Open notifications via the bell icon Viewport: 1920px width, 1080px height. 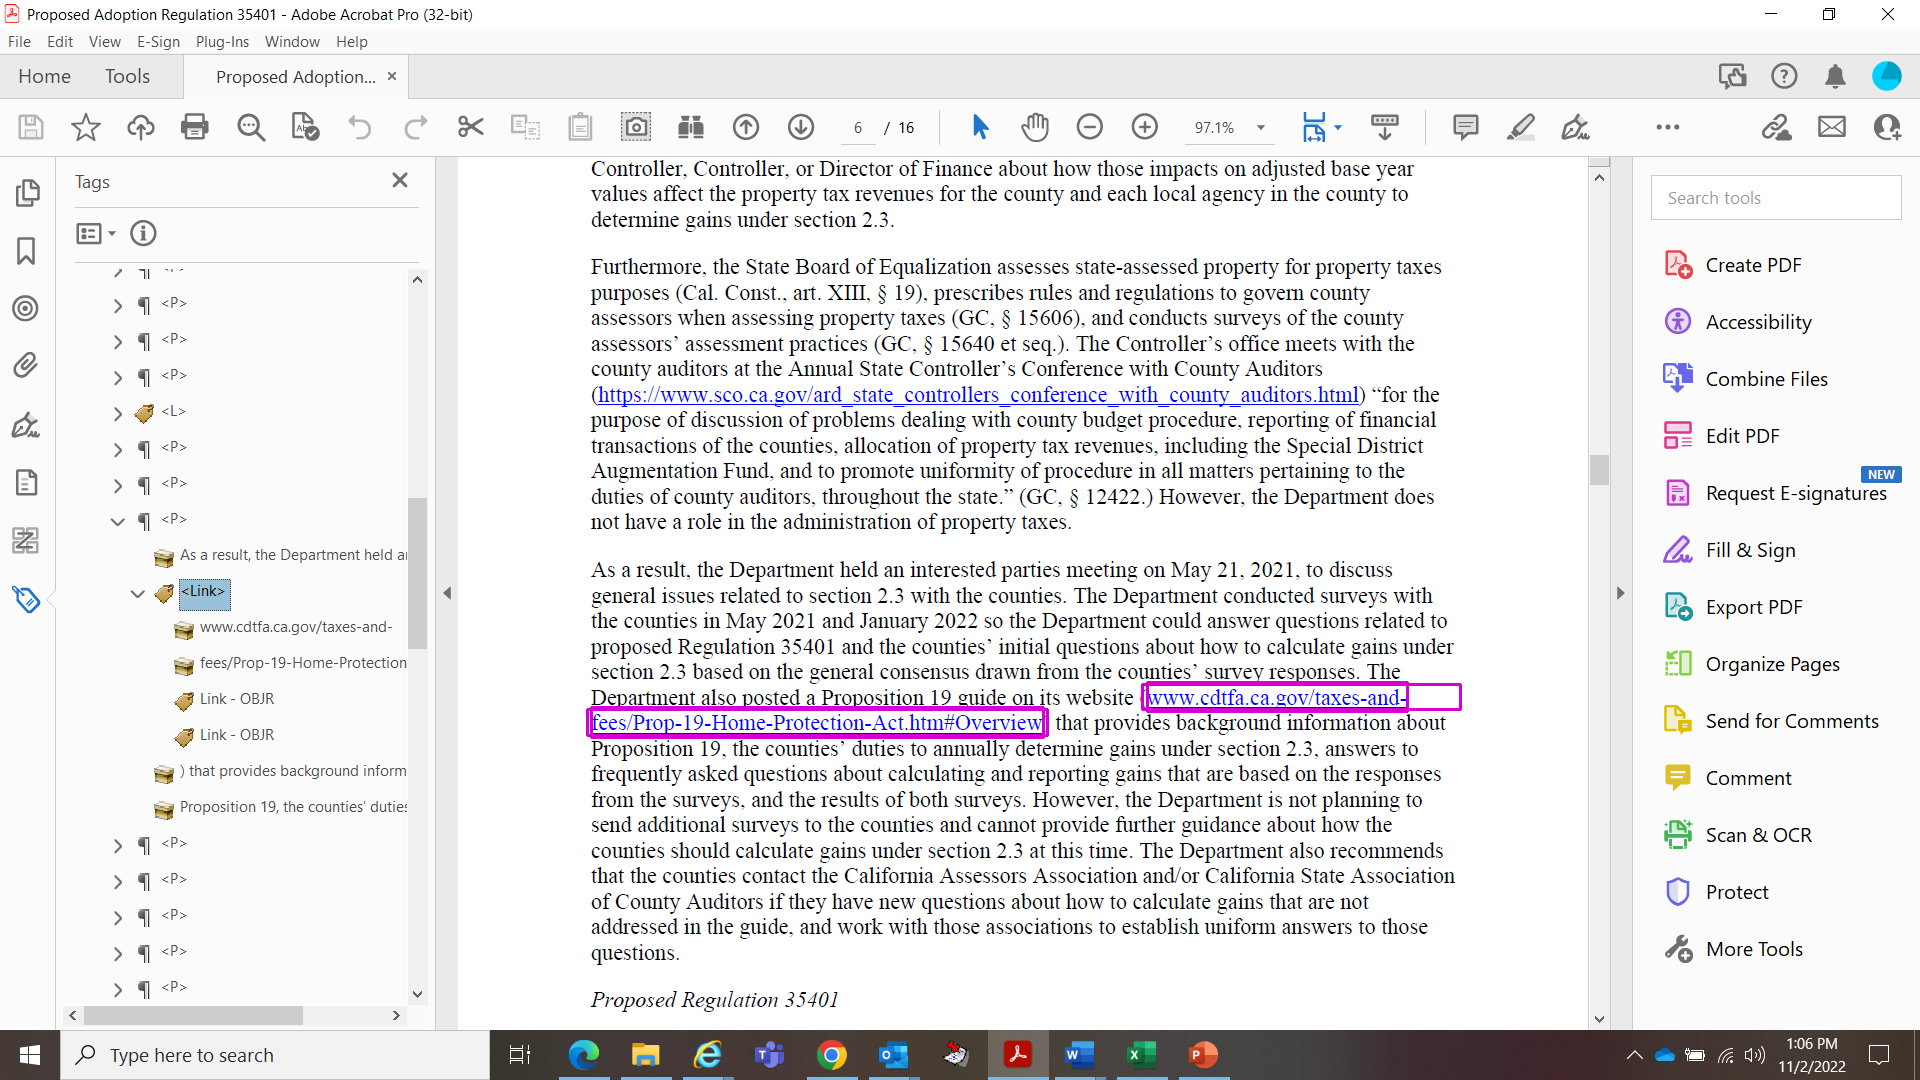(1834, 76)
